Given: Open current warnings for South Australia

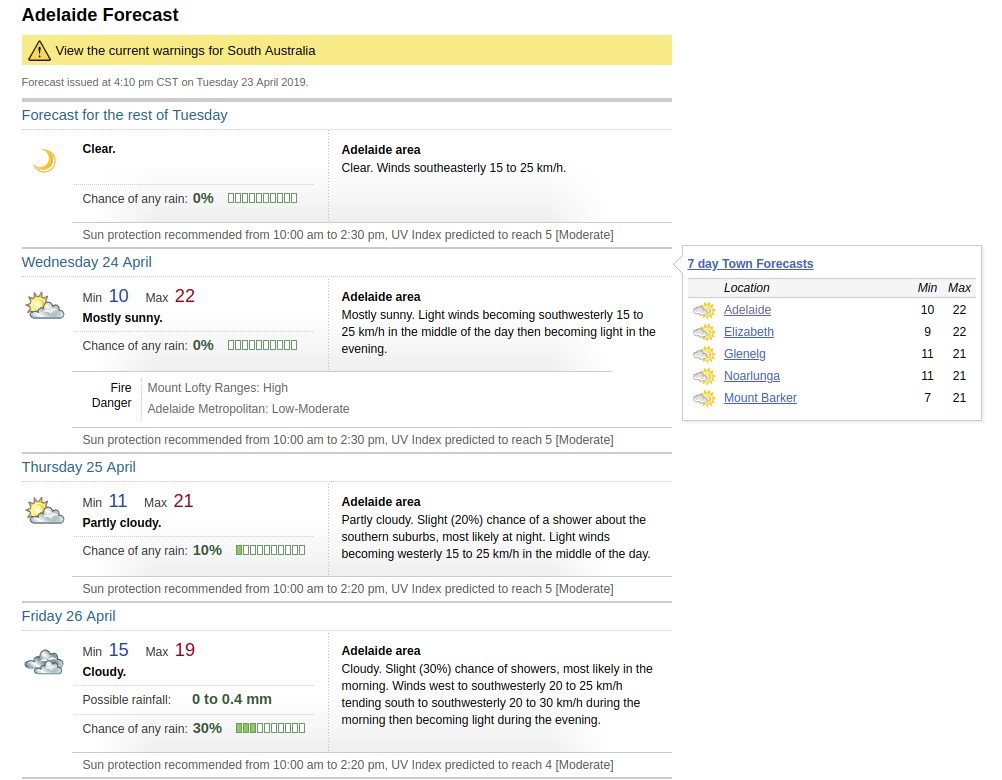Looking at the screenshot, I should coord(185,50).
